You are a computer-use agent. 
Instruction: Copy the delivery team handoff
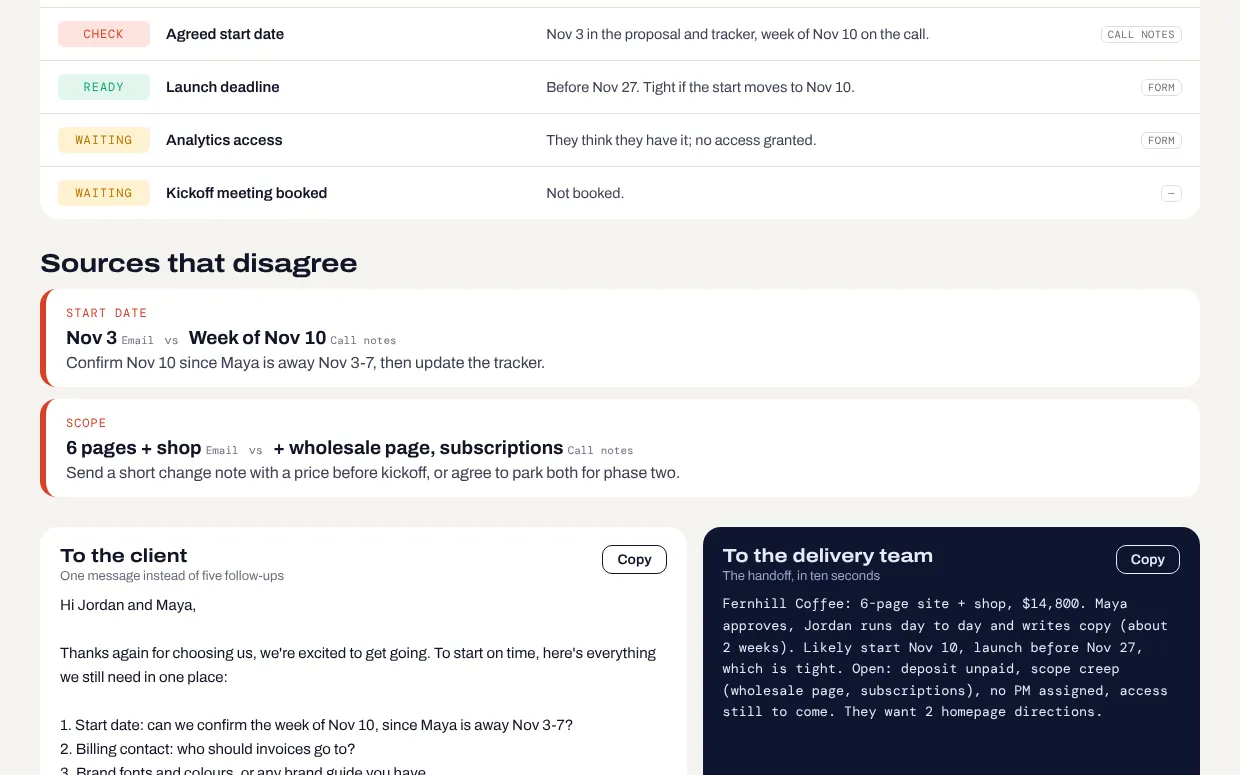[x=1147, y=559]
